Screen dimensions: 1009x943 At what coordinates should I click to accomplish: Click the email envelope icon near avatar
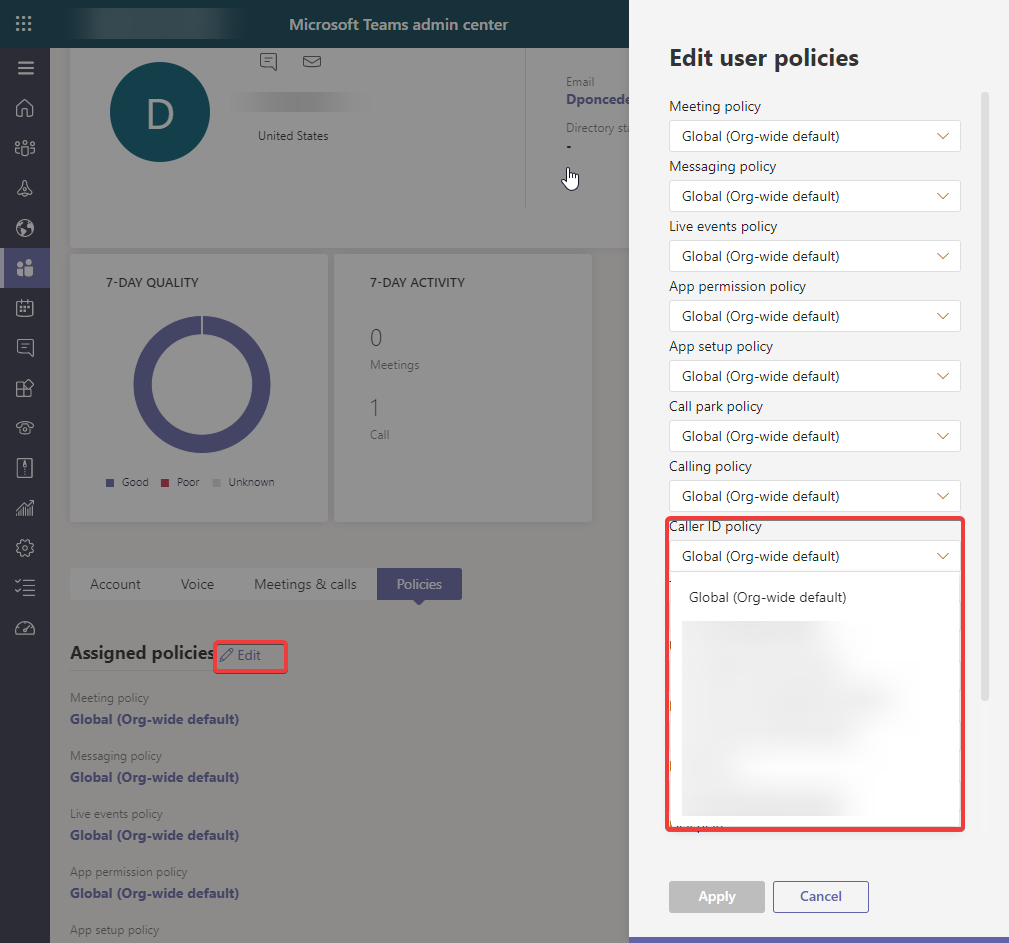pos(312,62)
